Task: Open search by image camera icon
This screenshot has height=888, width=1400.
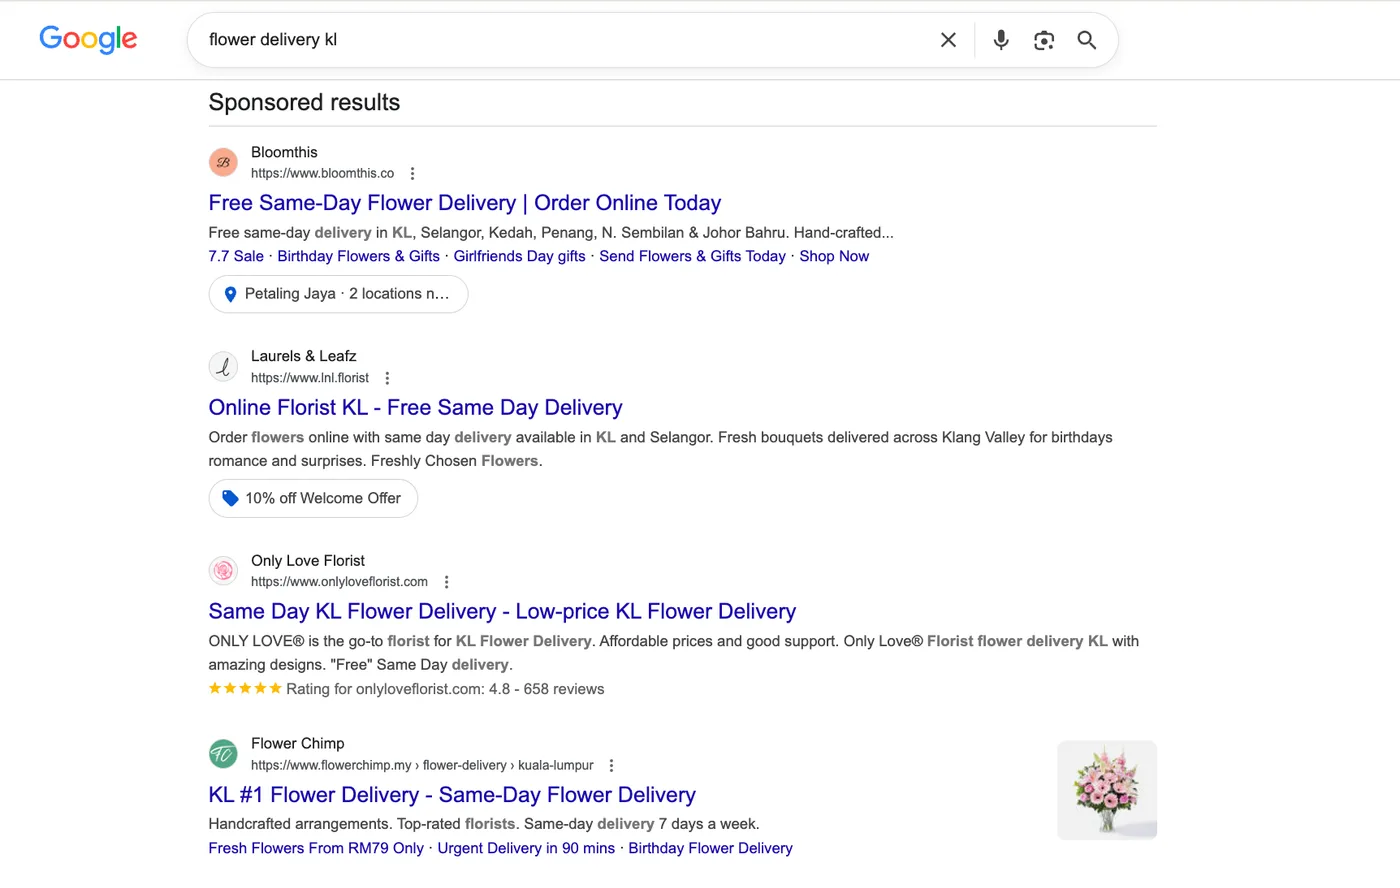Action: (x=1044, y=40)
